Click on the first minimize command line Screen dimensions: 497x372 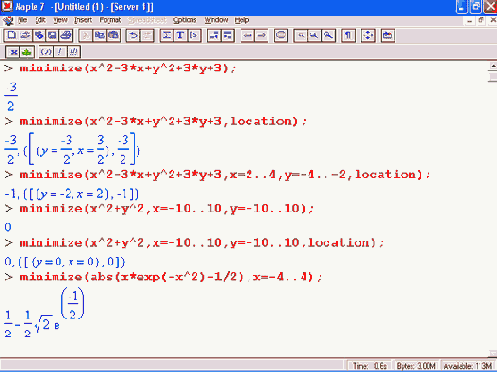tap(128, 68)
